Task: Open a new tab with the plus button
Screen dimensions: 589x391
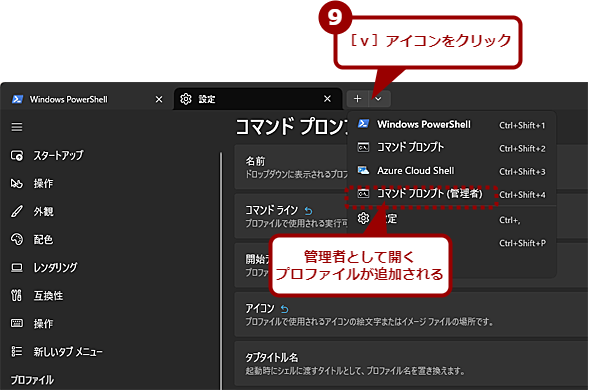Action: click(358, 99)
